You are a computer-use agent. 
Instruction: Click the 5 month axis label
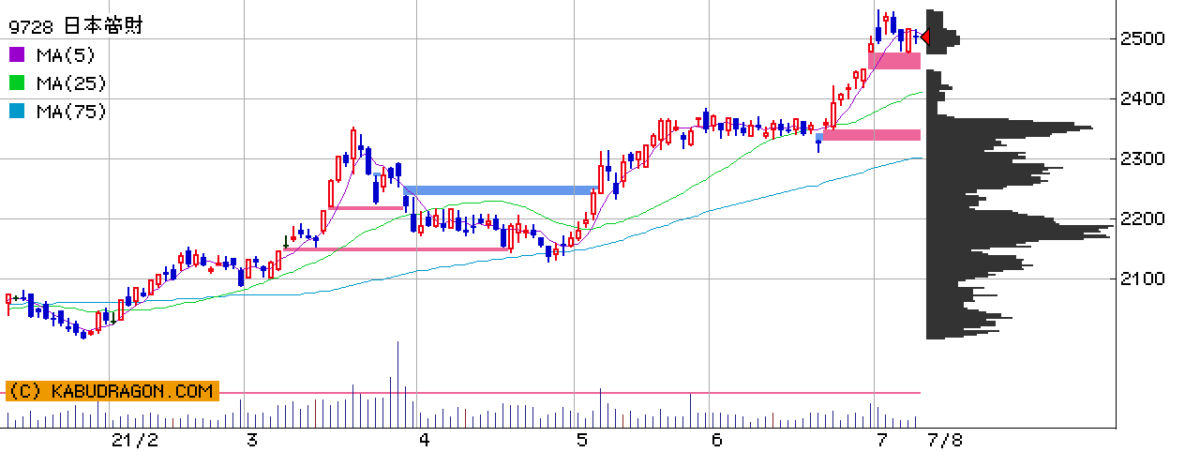pos(582,440)
